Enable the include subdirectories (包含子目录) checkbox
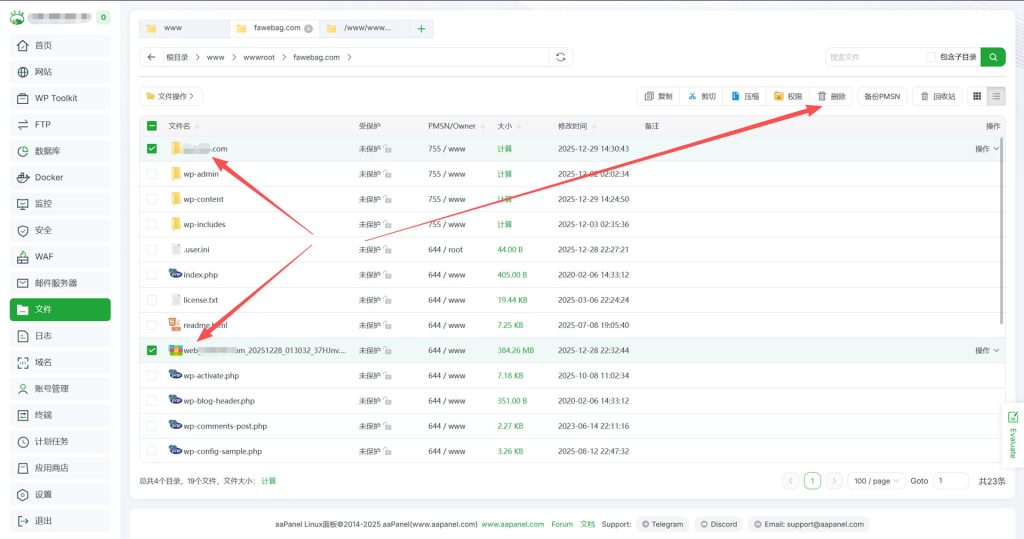The image size is (1024, 539). click(x=931, y=57)
